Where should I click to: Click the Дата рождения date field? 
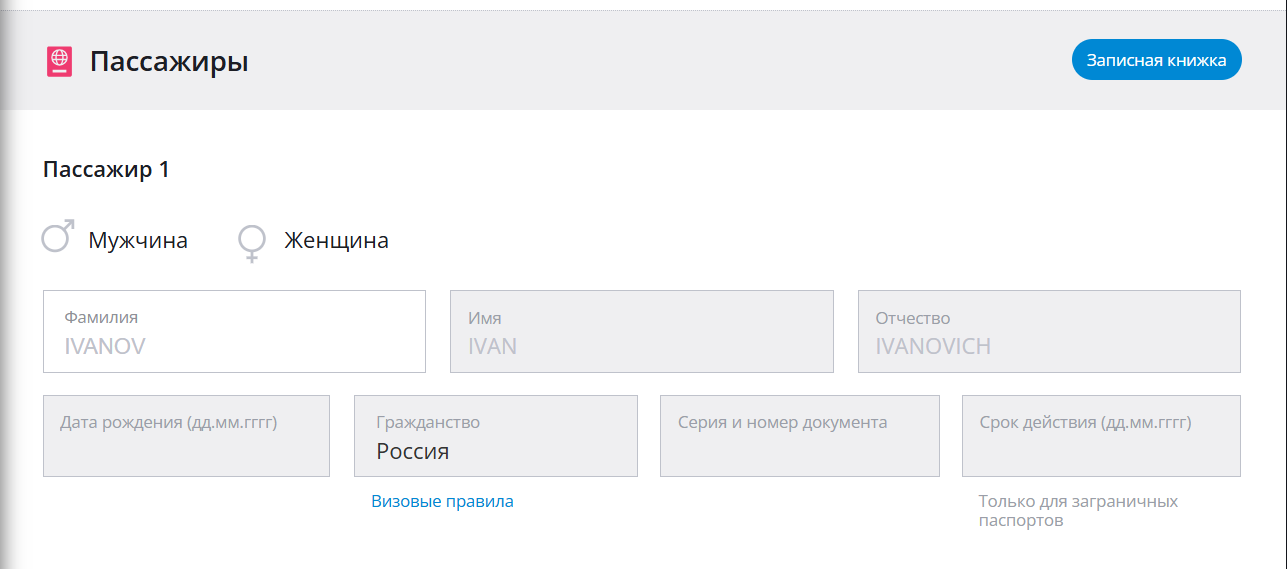click(186, 436)
